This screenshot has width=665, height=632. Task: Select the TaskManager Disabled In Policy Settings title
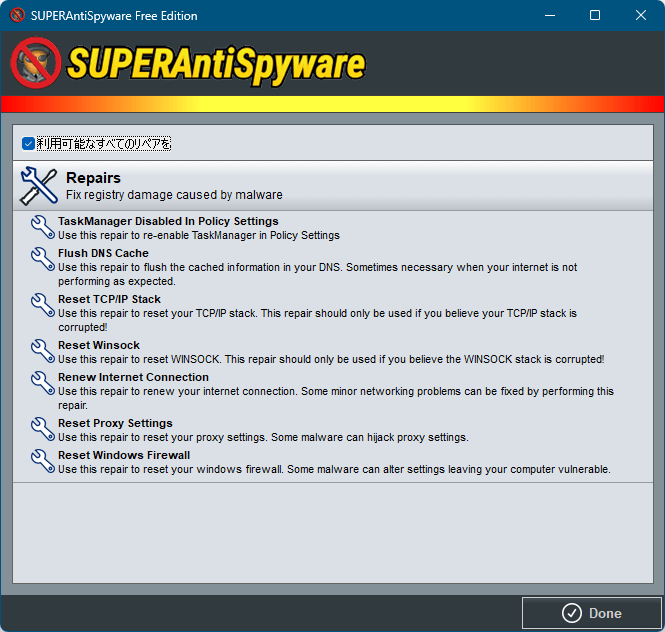tap(168, 221)
